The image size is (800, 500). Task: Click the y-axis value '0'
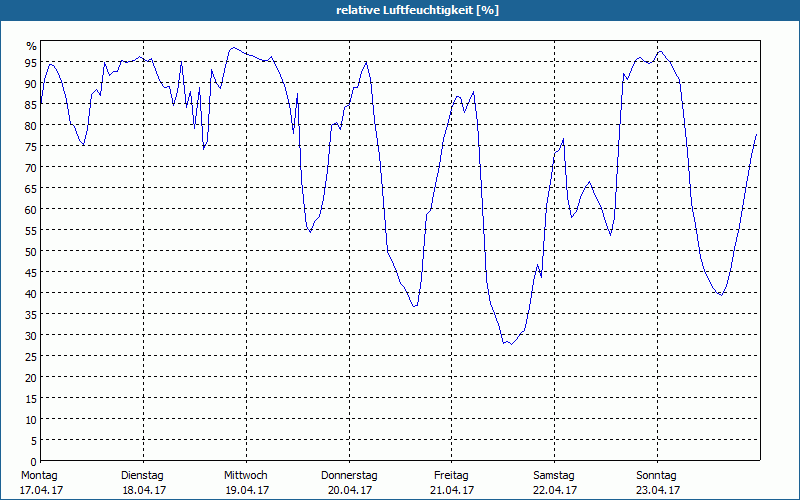[34, 462]
